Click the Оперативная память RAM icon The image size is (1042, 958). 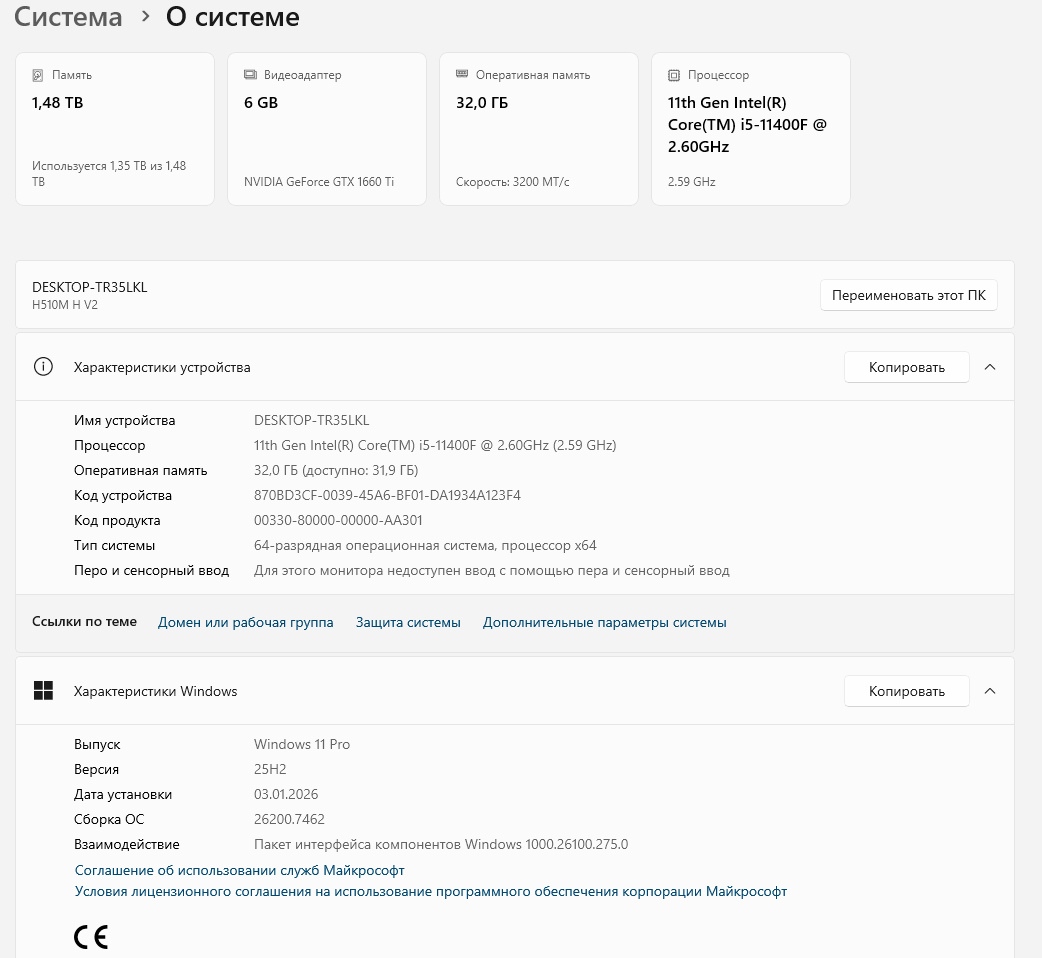coord(462,75)
